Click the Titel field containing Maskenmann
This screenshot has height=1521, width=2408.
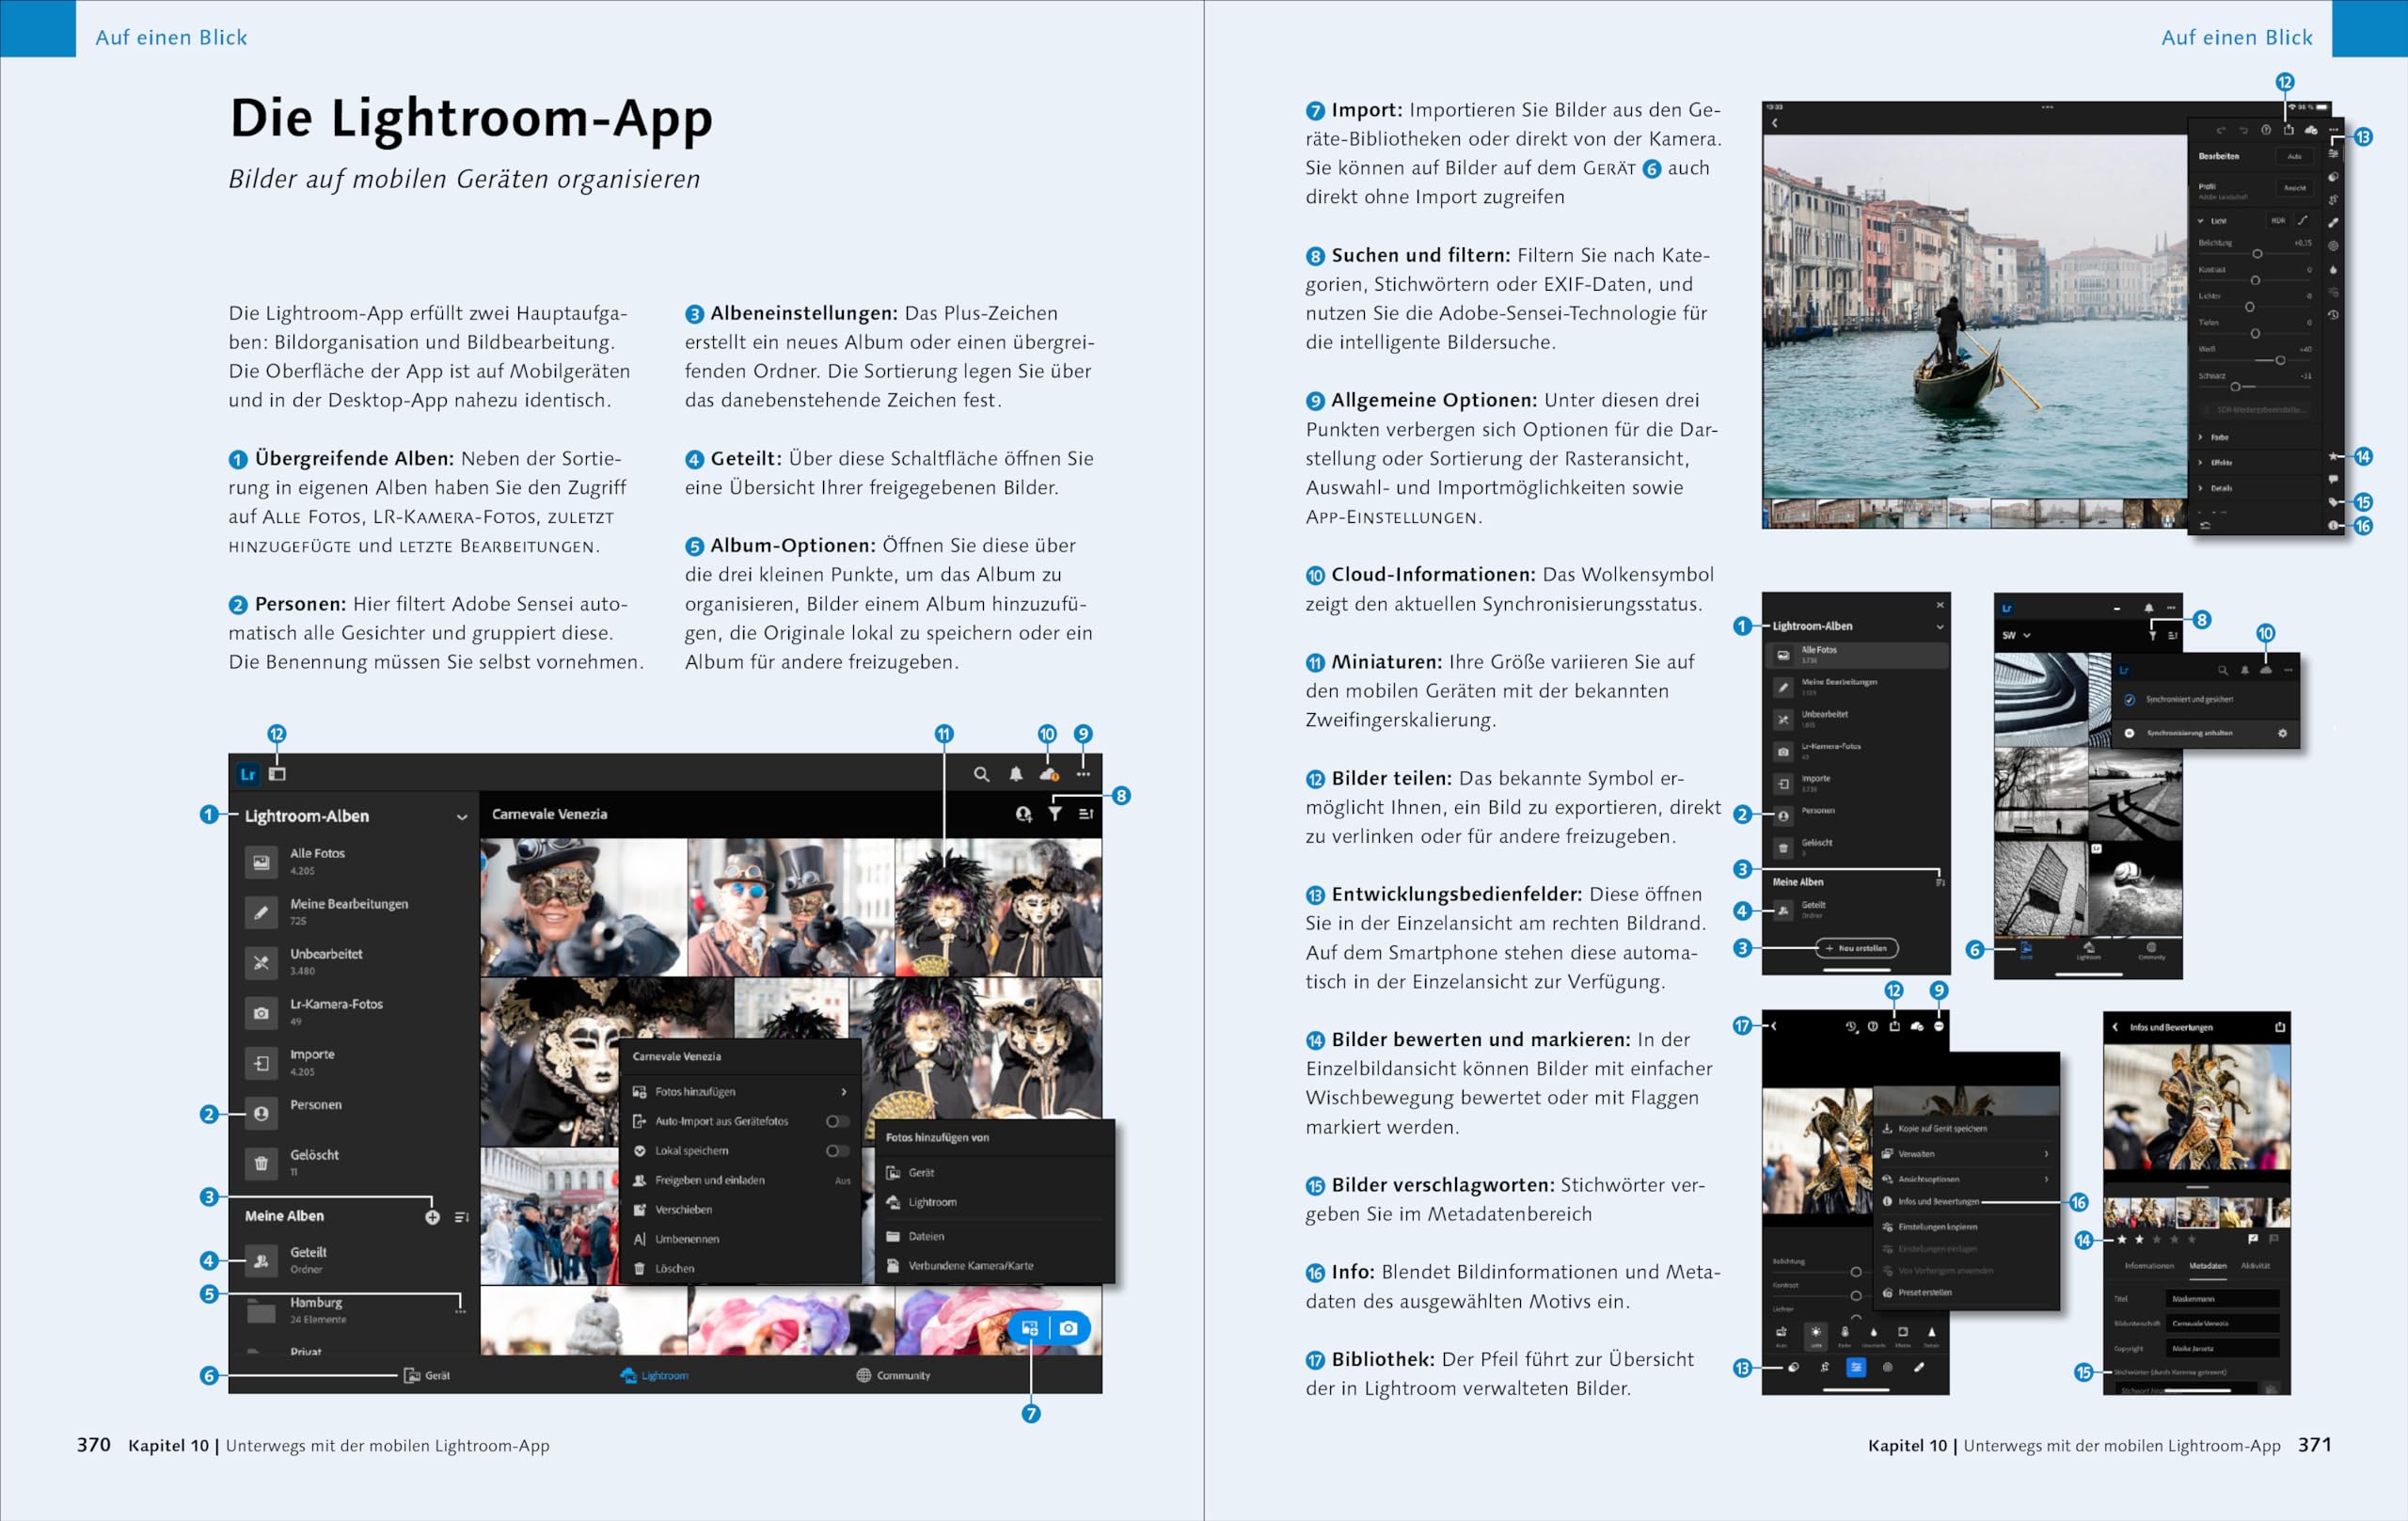(2223, 1299)
